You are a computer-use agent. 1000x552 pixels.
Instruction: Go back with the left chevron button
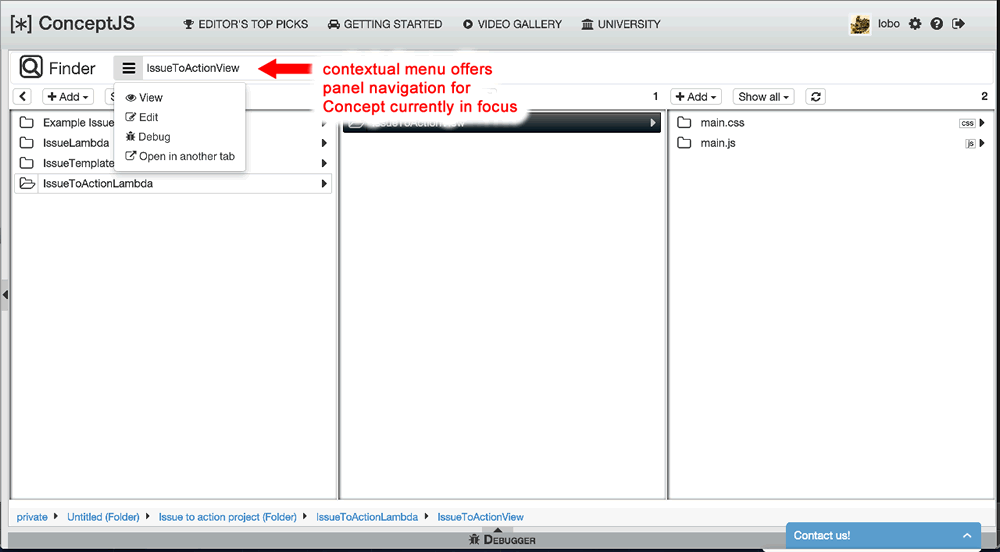[22, 97]
